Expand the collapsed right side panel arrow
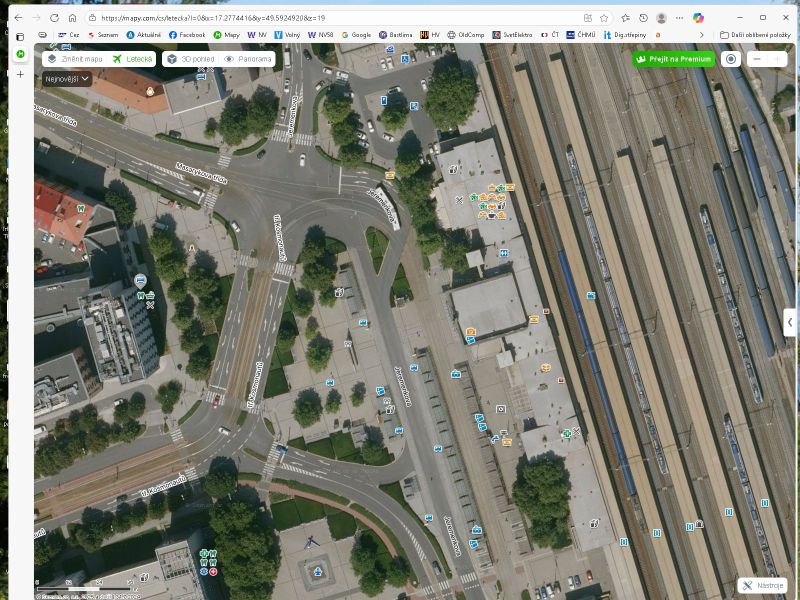Viewport: 800px width, 600px height. pyautogui.click(x=790, y=321)
